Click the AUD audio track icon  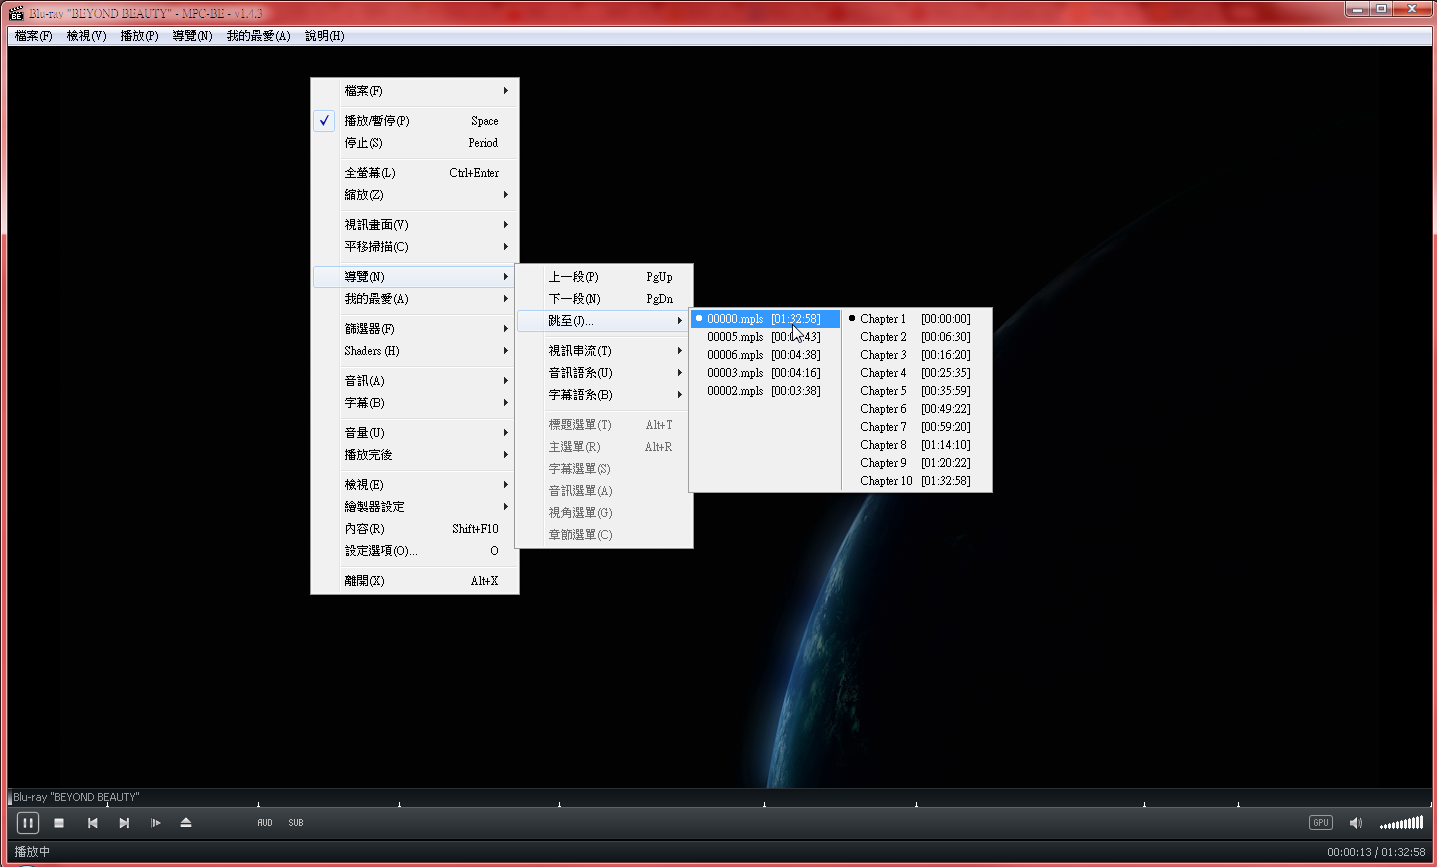pyautogui.click(x=265, y=823)
